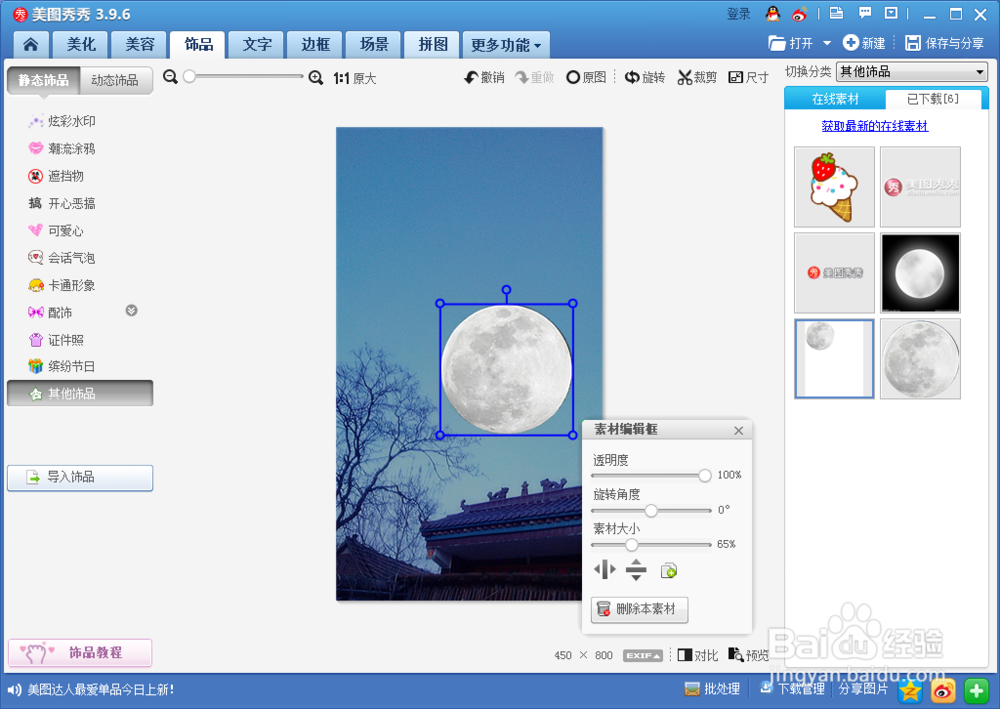1000x709 pixels.
Task: Close the 素材编辑框 panel
Action: point(739,430)
